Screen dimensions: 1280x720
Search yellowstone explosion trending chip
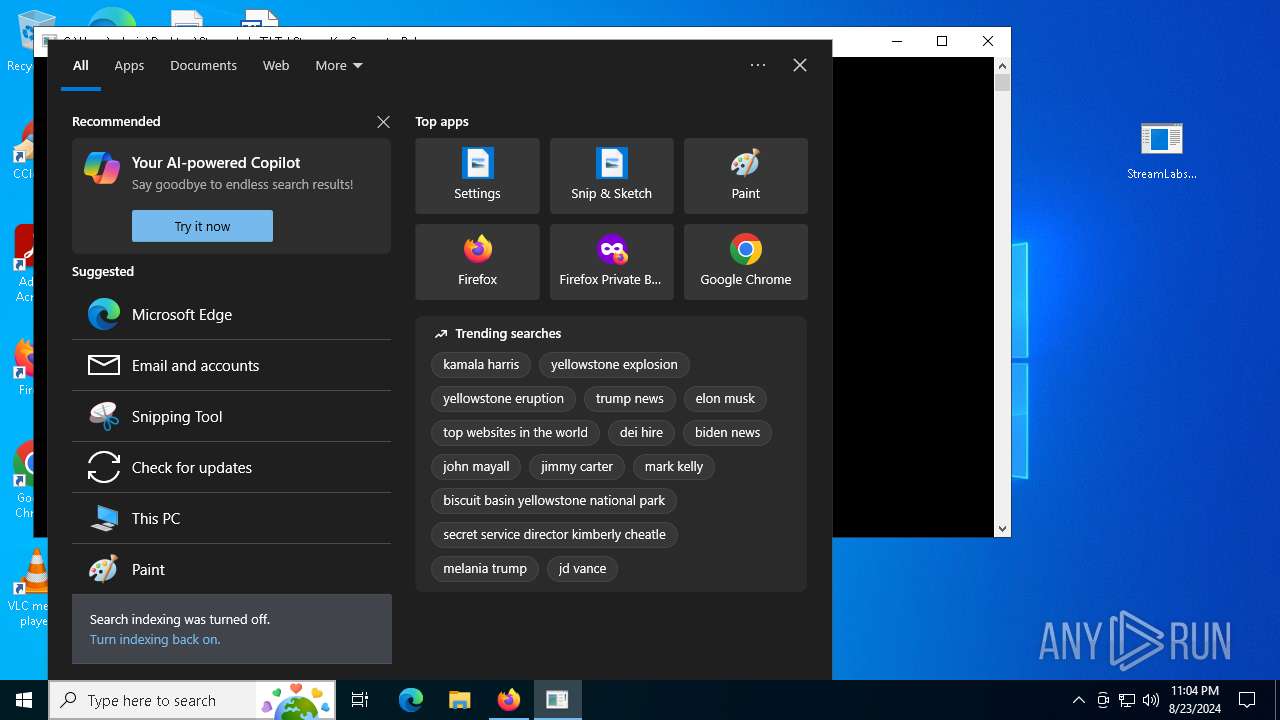614,365
